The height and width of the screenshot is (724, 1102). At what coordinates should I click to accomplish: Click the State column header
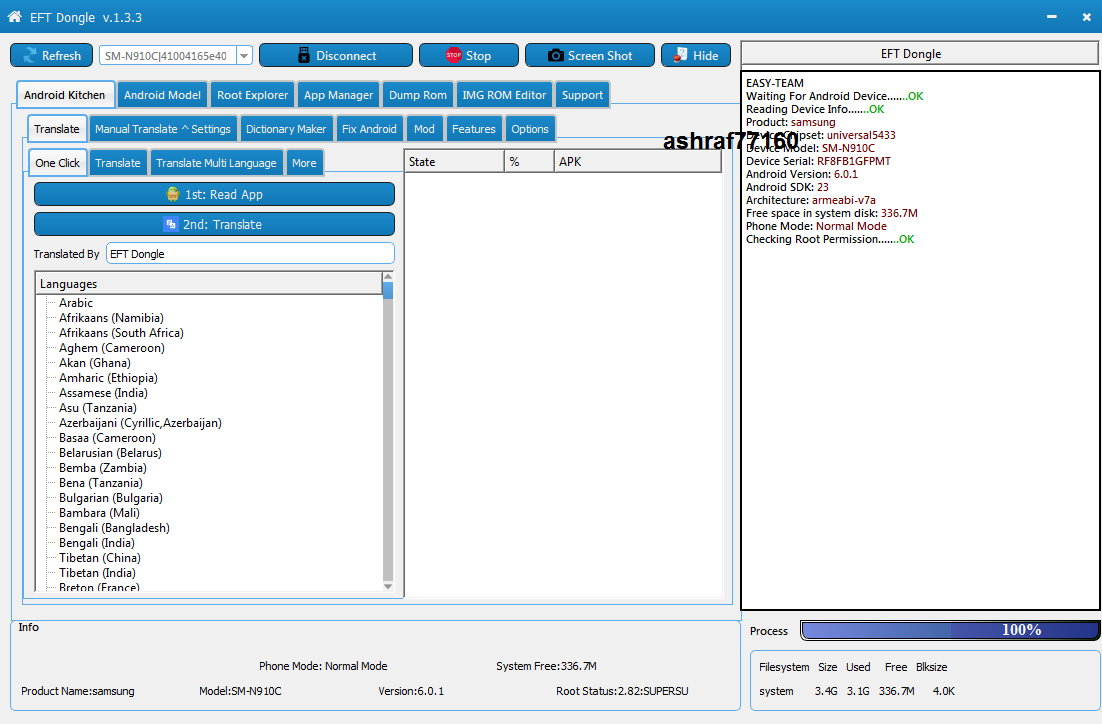(454, 162)
